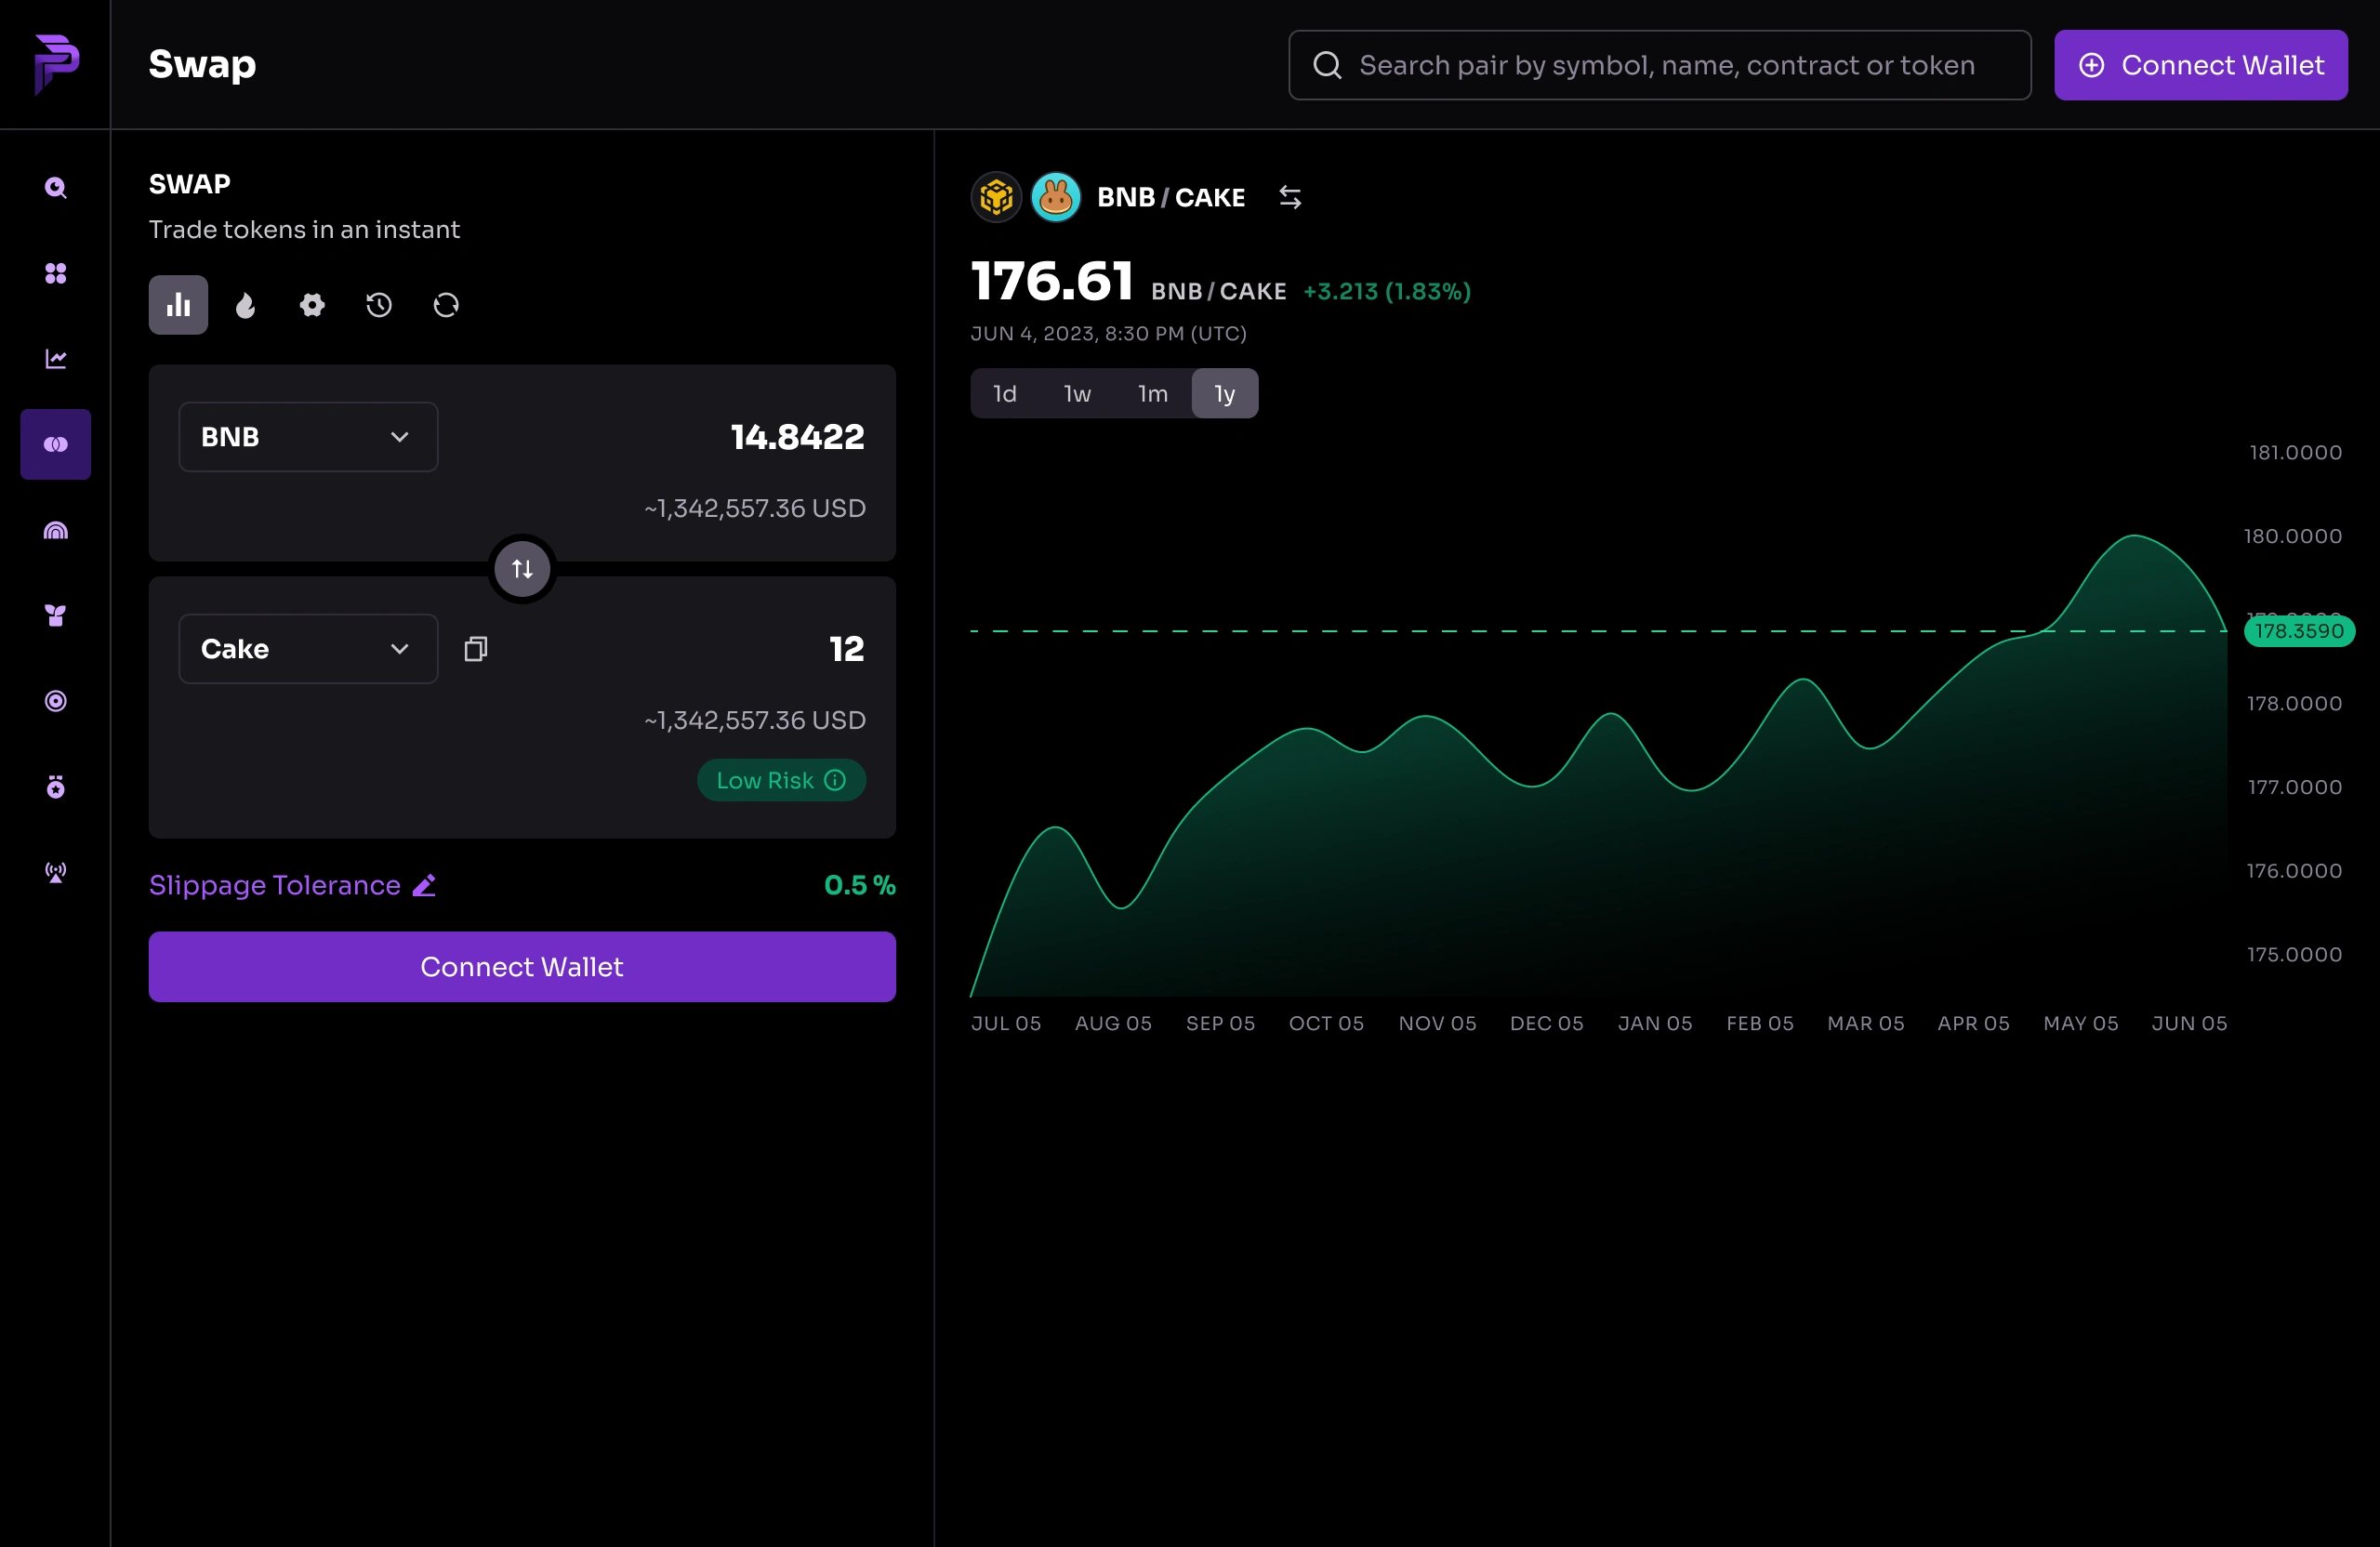The height and width of the screenshot is (1547, 2380).
Task: Open swap settings gear icon
Action: point(312,305)
